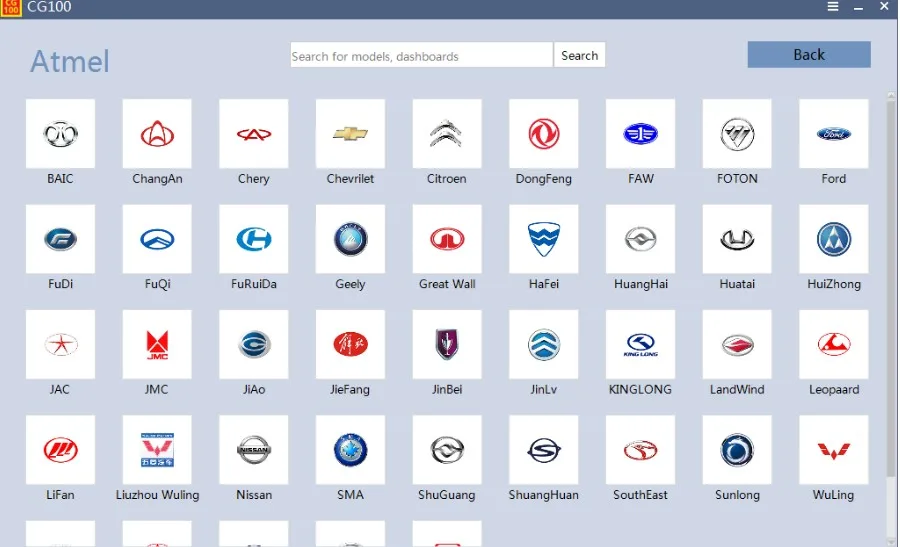
Task: Choose the Ford oval logo
Action: (834, 134)
